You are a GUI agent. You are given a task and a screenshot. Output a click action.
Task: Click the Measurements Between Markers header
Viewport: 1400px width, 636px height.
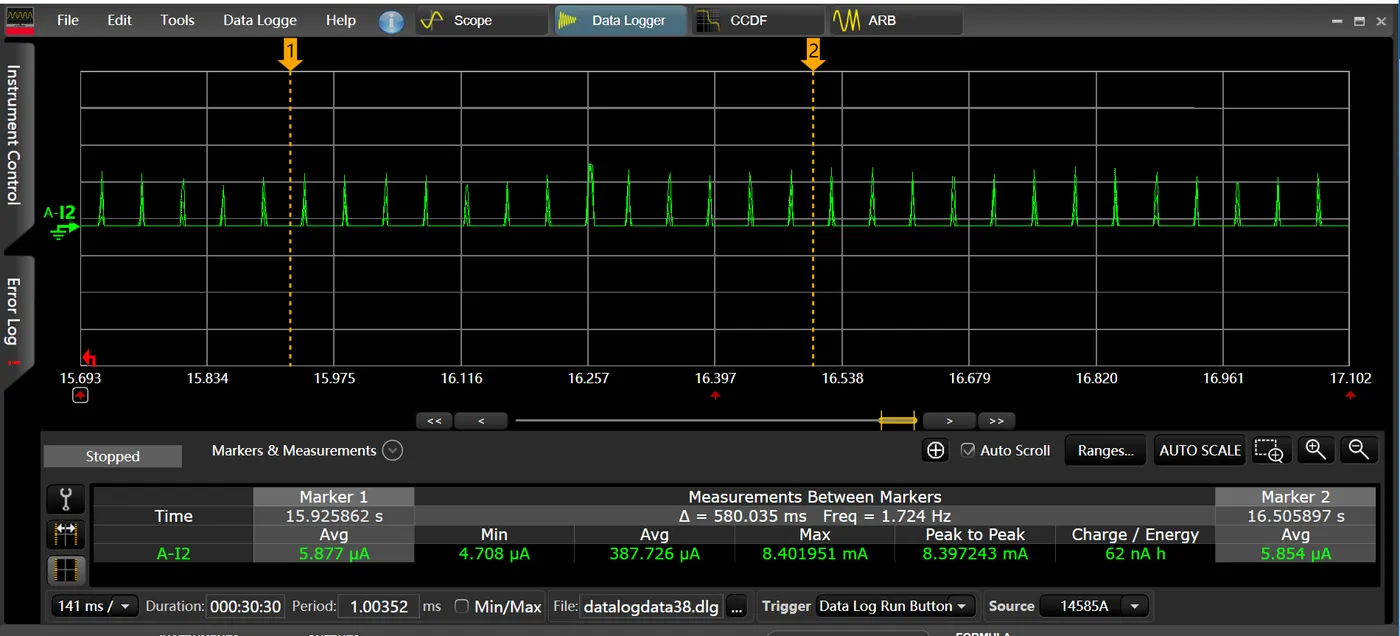coord(815,496)
